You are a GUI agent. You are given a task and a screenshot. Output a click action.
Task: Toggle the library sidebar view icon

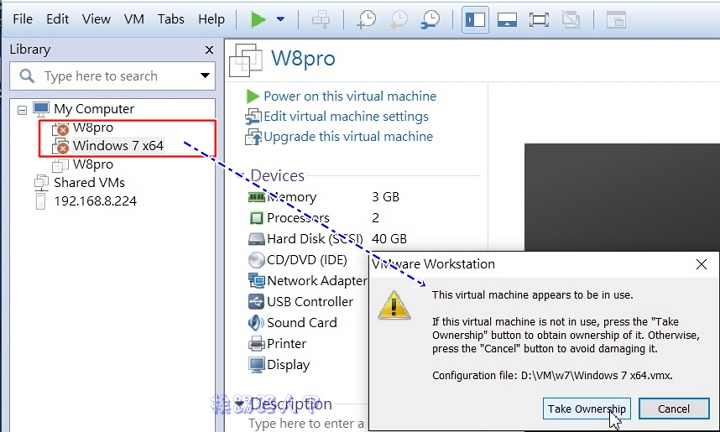(x=474, y=19)
